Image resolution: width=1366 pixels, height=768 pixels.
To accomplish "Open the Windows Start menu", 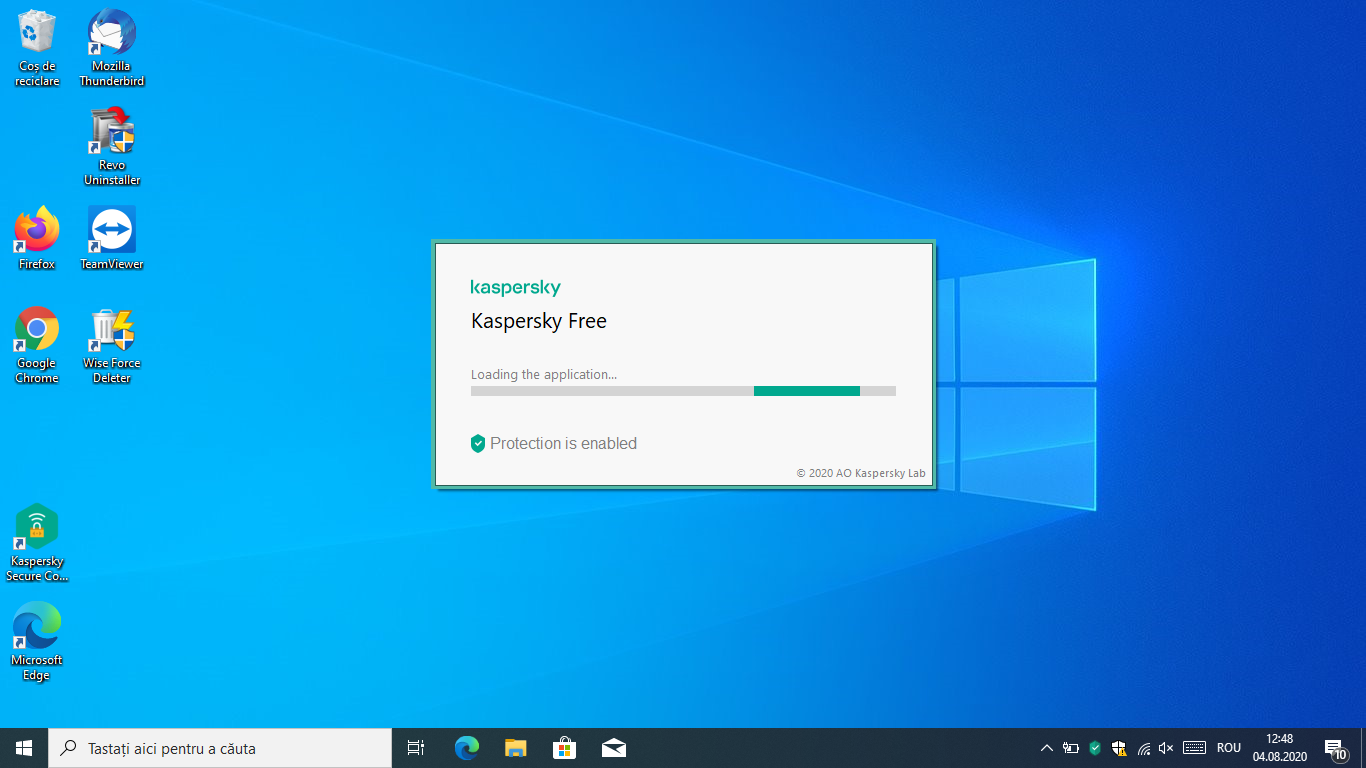I will click(24, 748).
